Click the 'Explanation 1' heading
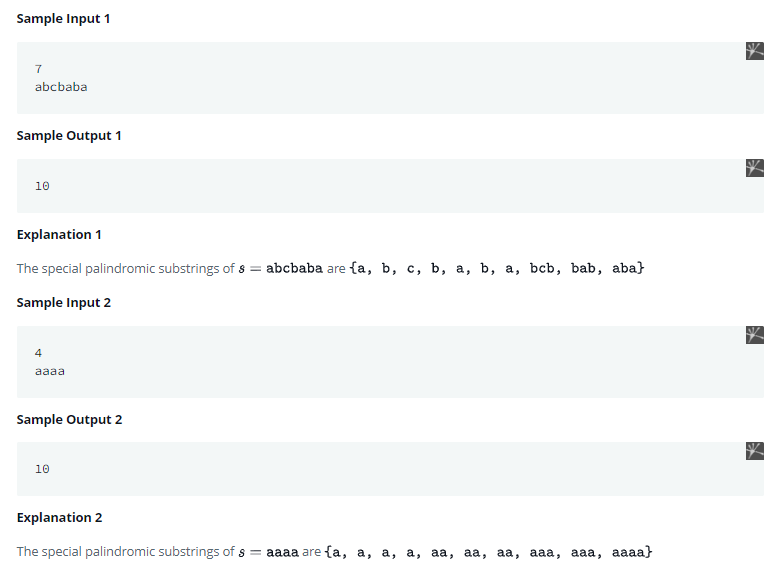 click(59, 234)
